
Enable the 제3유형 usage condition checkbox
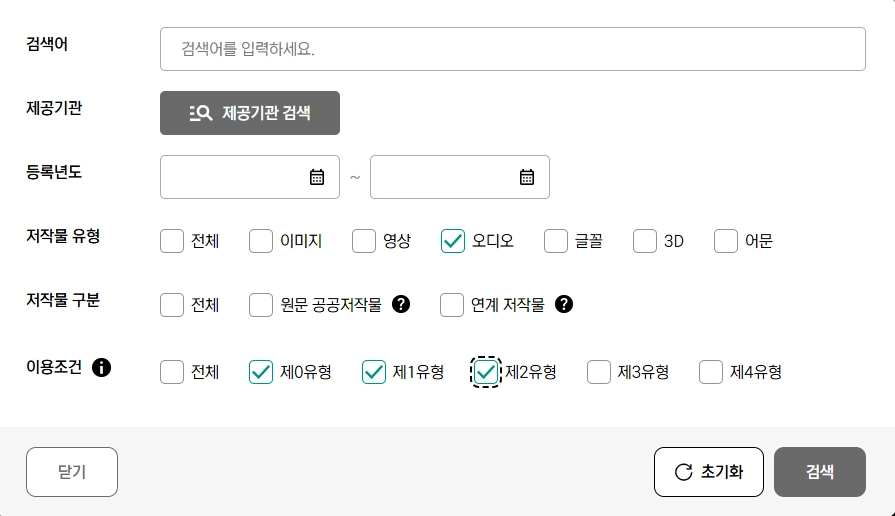point(599,372)
